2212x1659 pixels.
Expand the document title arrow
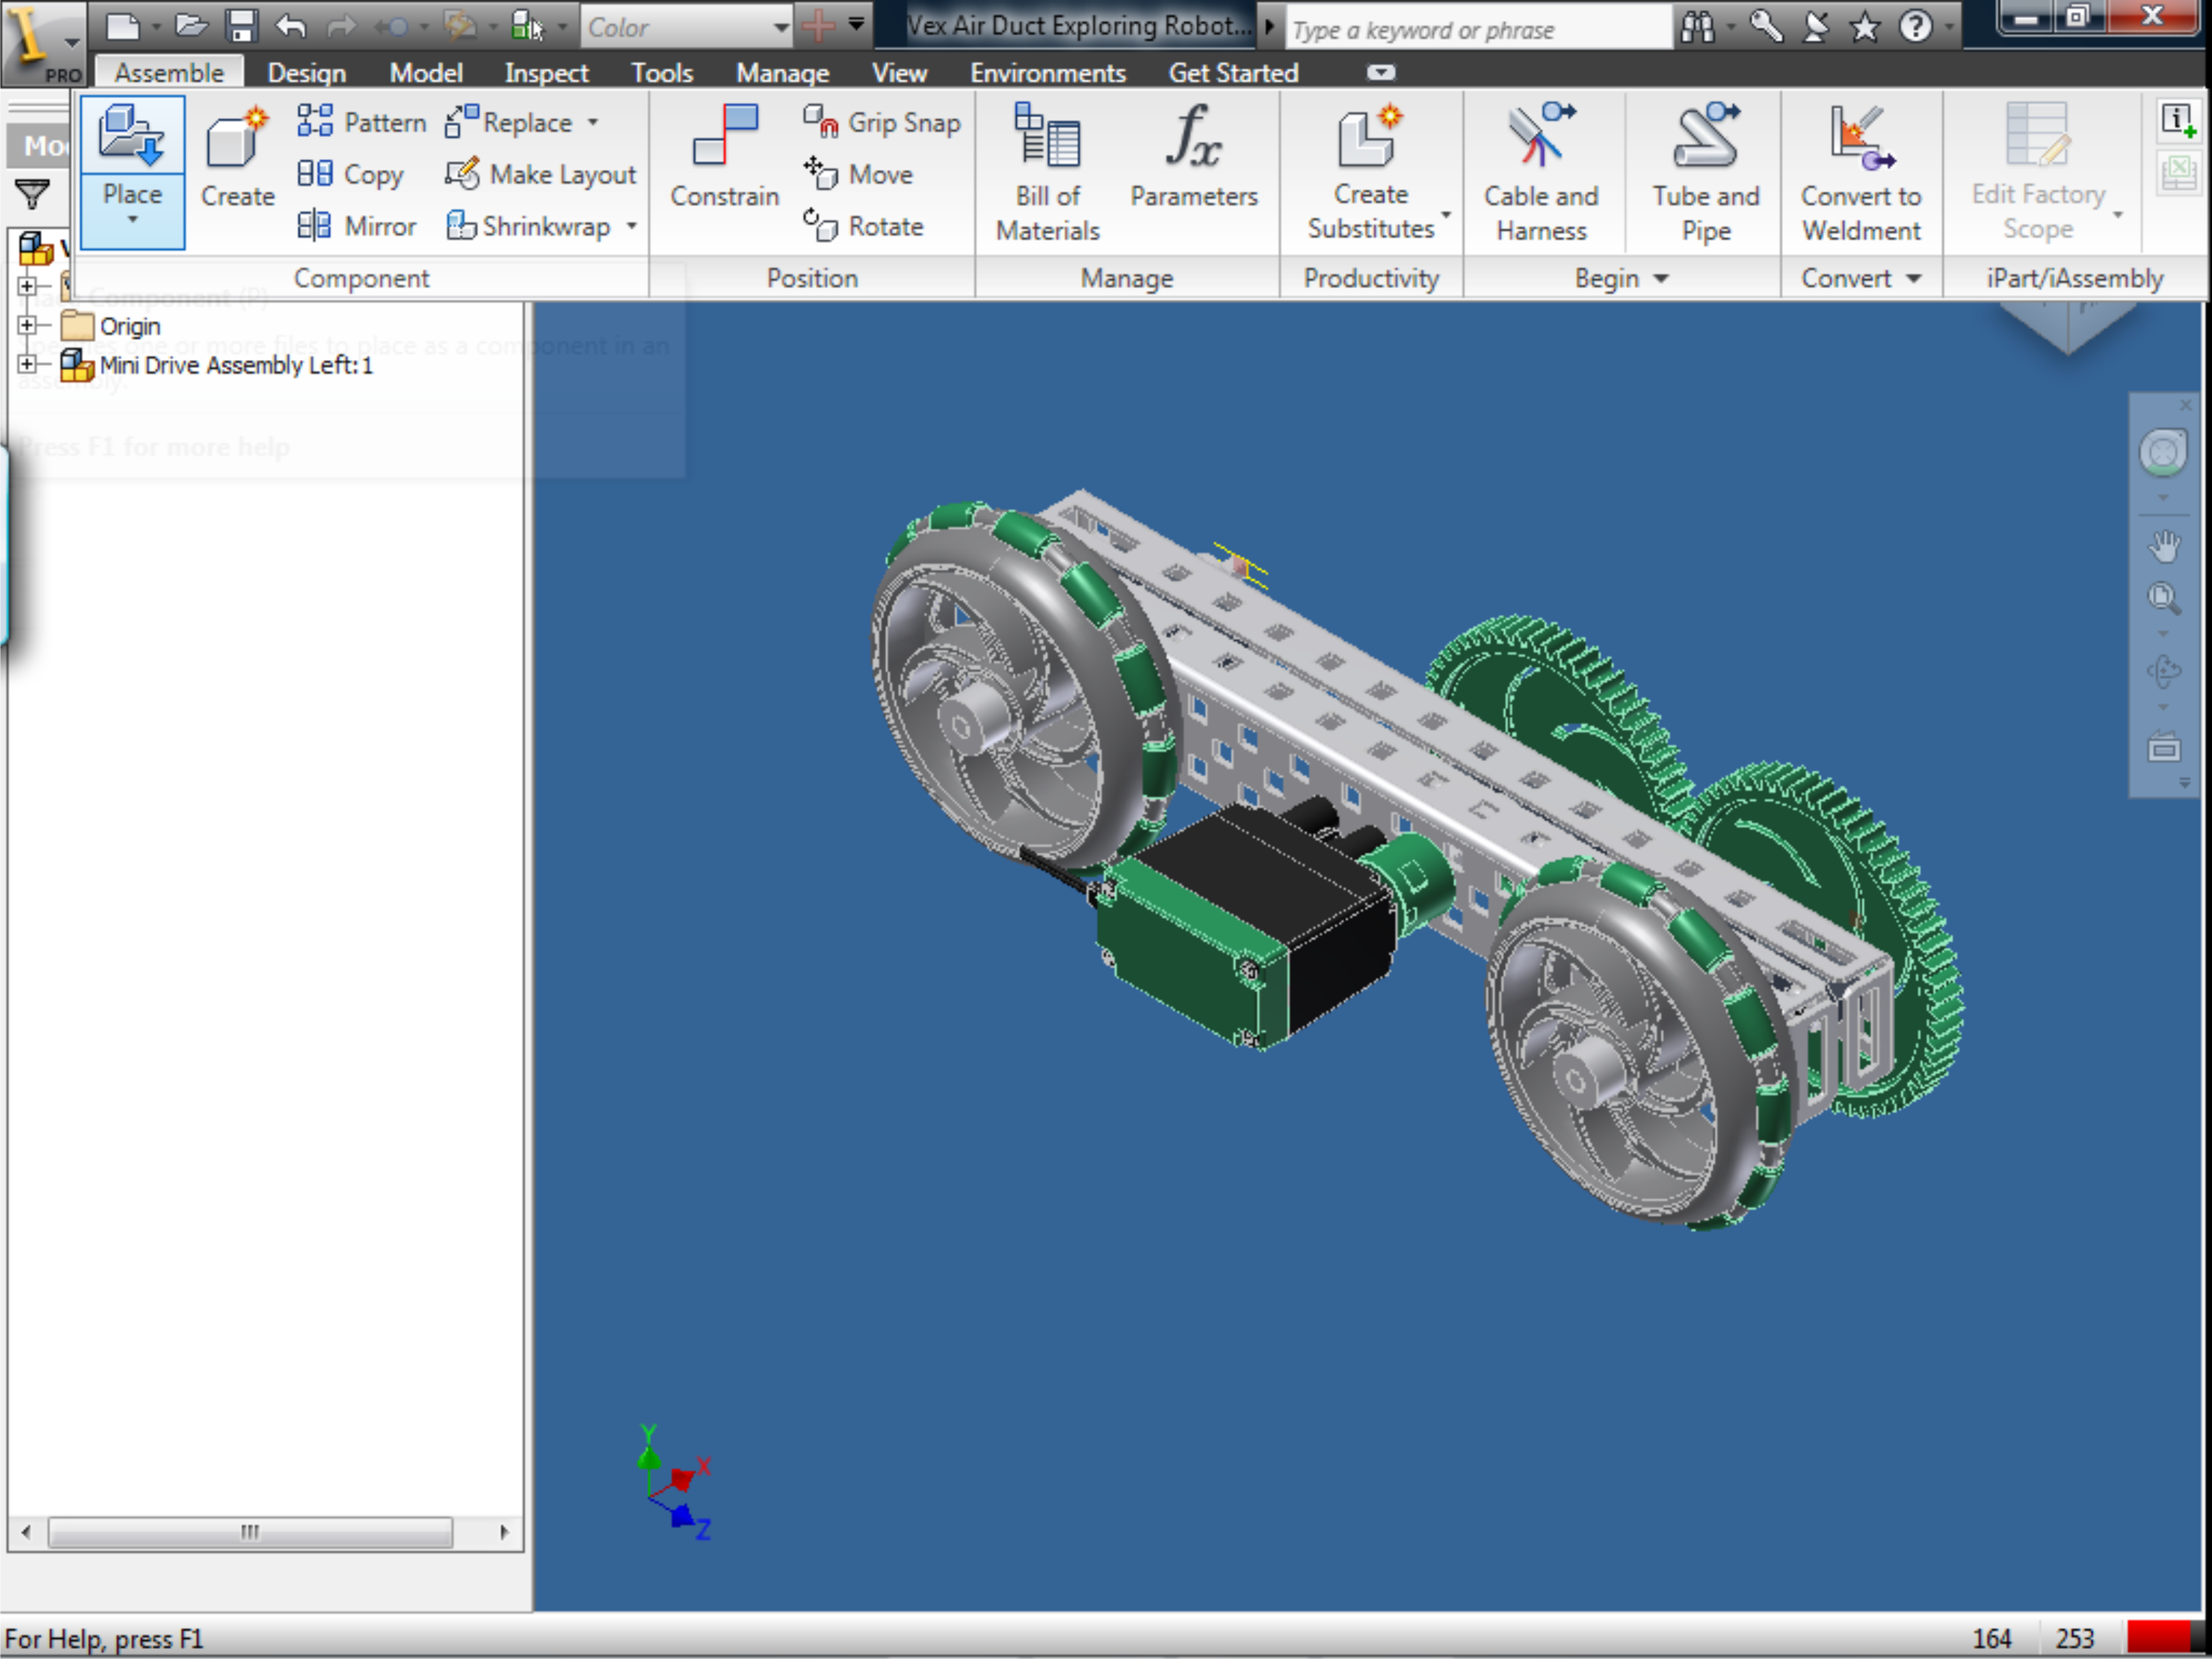pyautogui.click(x=1269, y=27)
